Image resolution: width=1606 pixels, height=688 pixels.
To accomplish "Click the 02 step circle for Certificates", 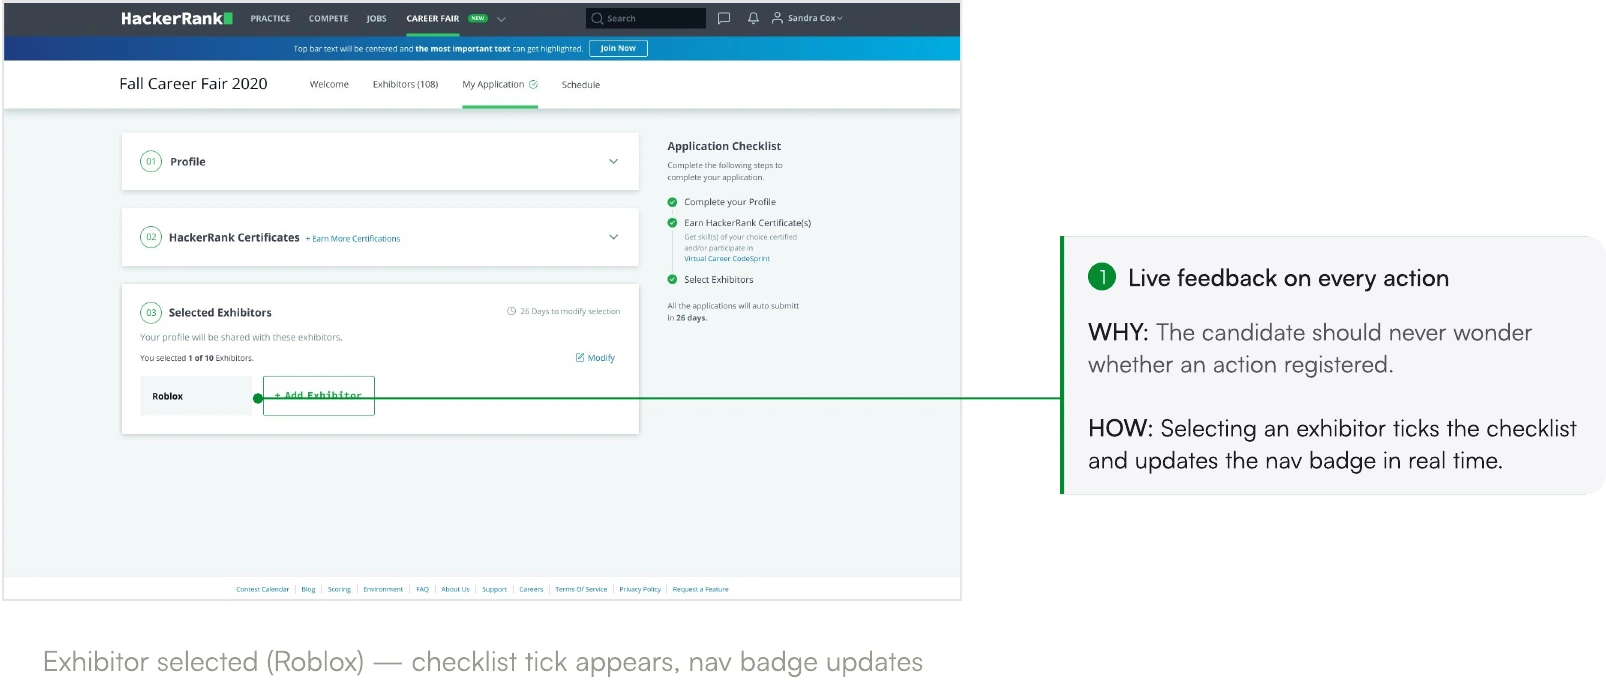I will click(x=151, y=237).
